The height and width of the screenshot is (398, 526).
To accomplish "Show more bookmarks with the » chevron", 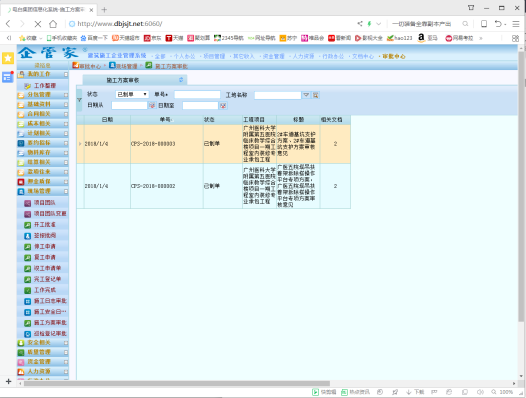I will point(480,38).
